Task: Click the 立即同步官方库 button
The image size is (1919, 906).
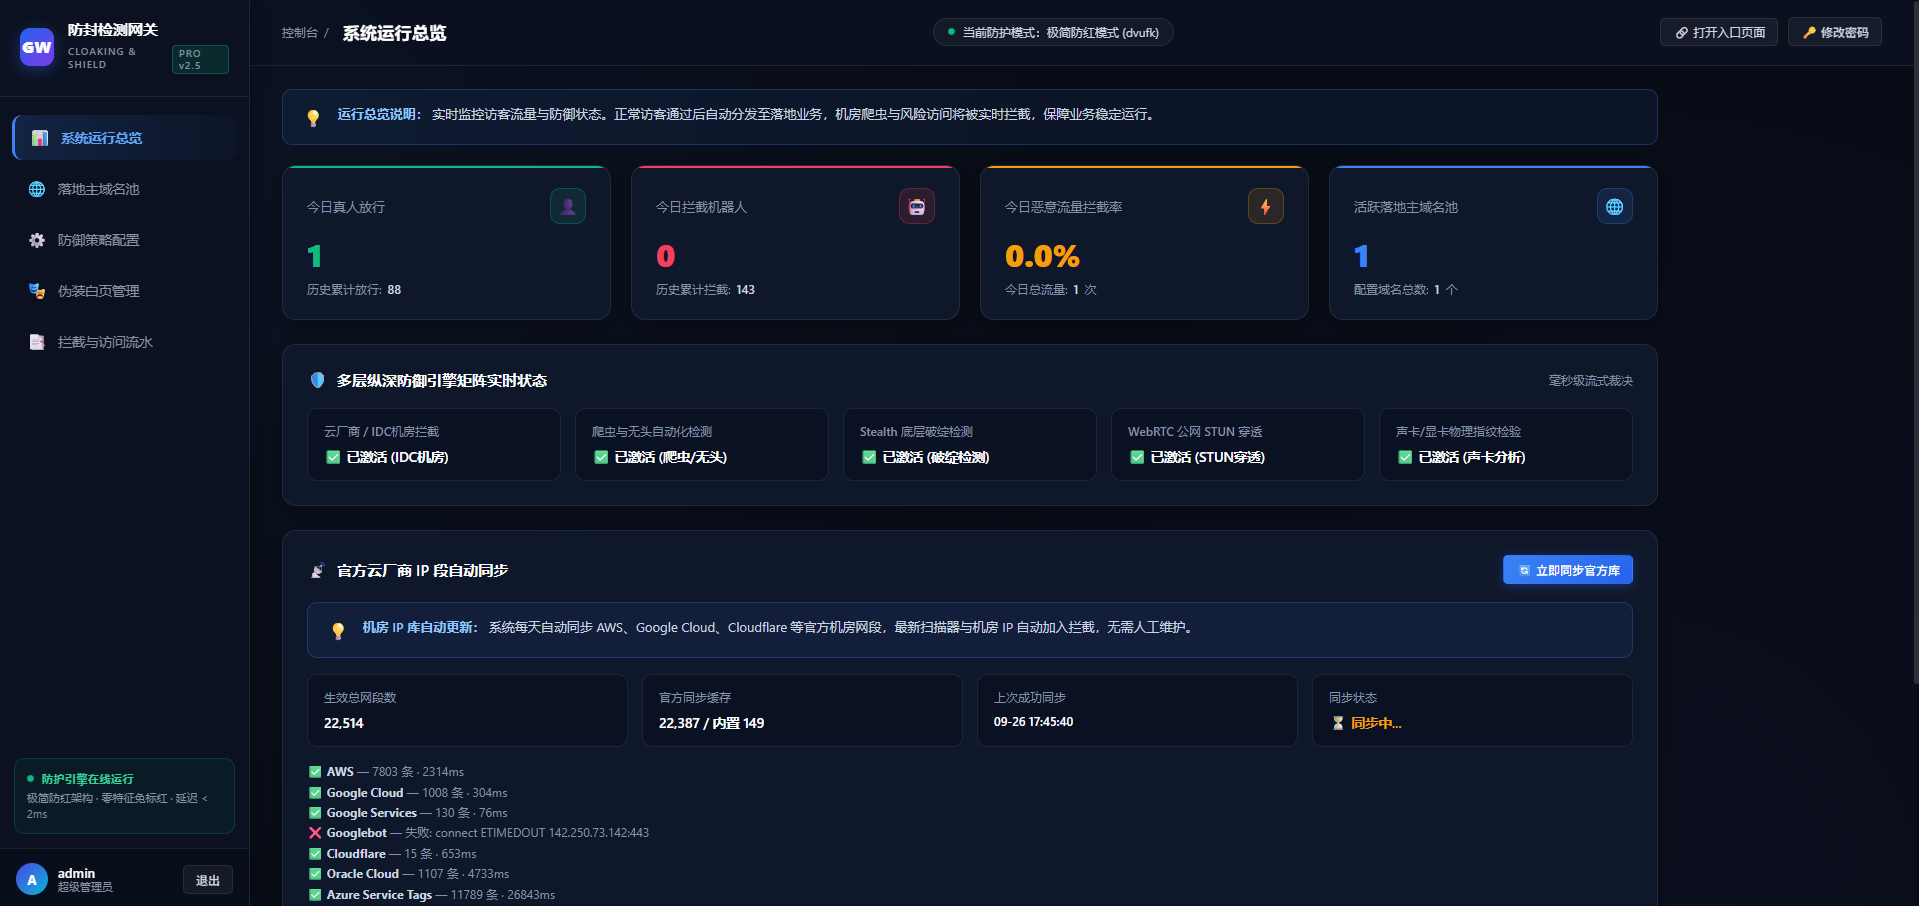Action: (1568, 570)
